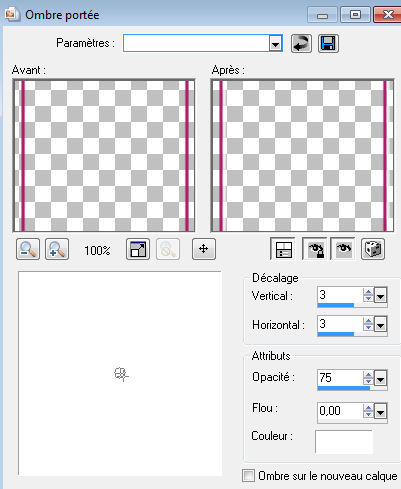Click the Avant preview pane
Image resolution: width=401 pixels, height=489 pixels.
coord(104,156)
